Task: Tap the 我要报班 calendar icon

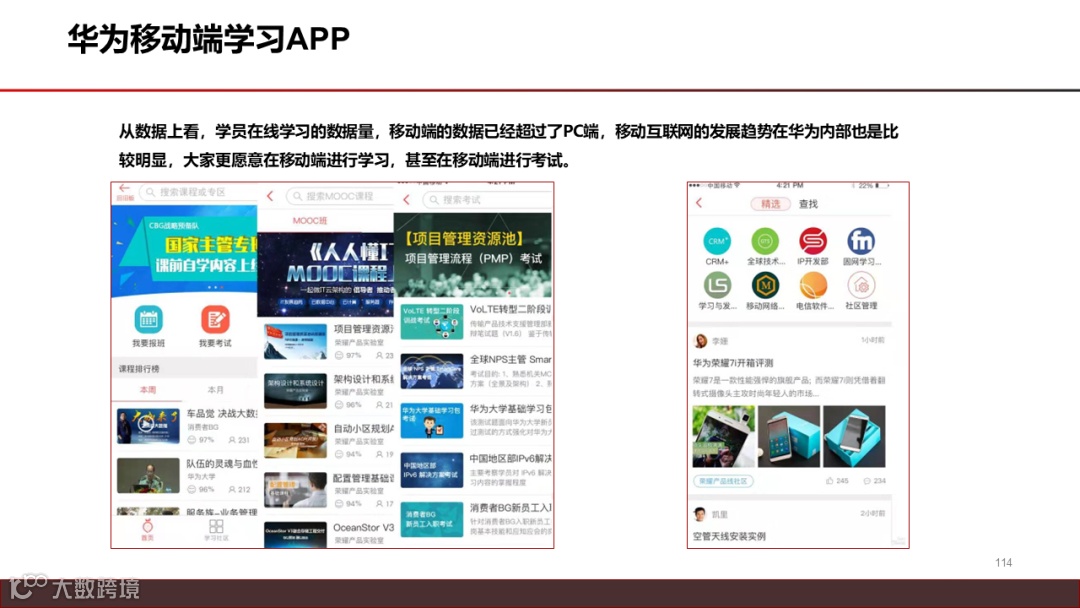Action: (148, 319)
